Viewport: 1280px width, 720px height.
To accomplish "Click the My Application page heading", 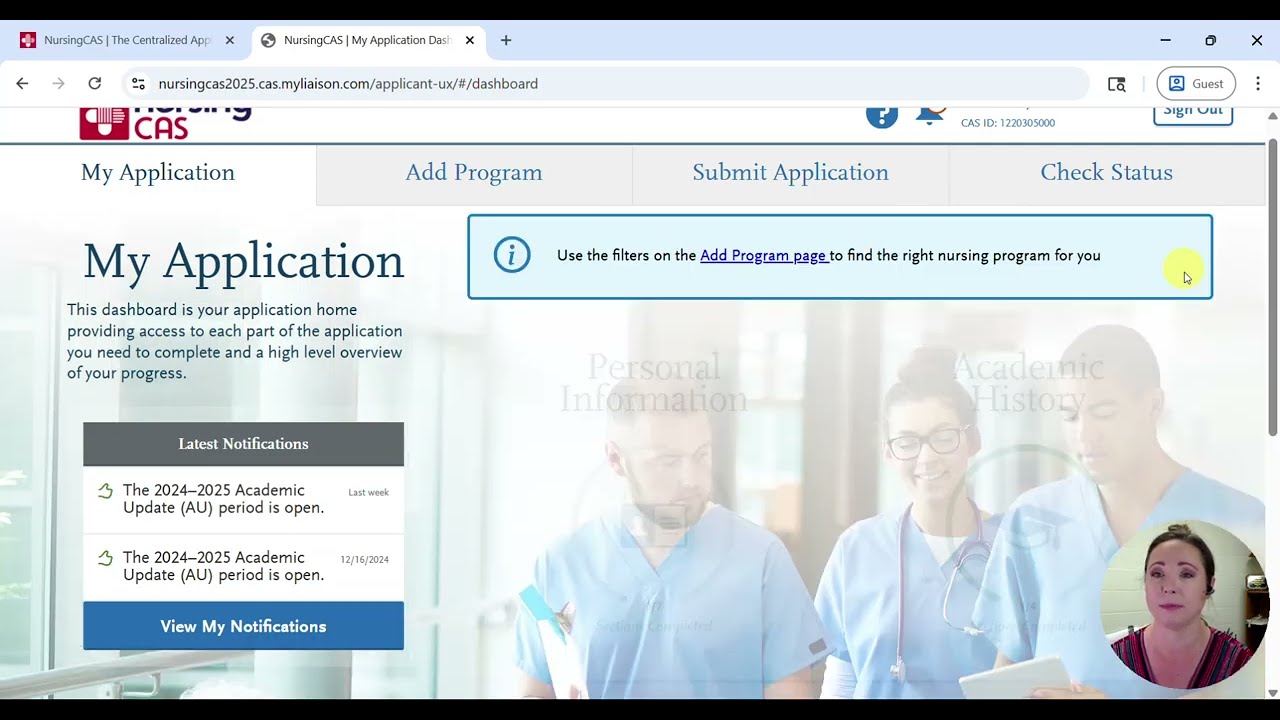I will (244, 262).
